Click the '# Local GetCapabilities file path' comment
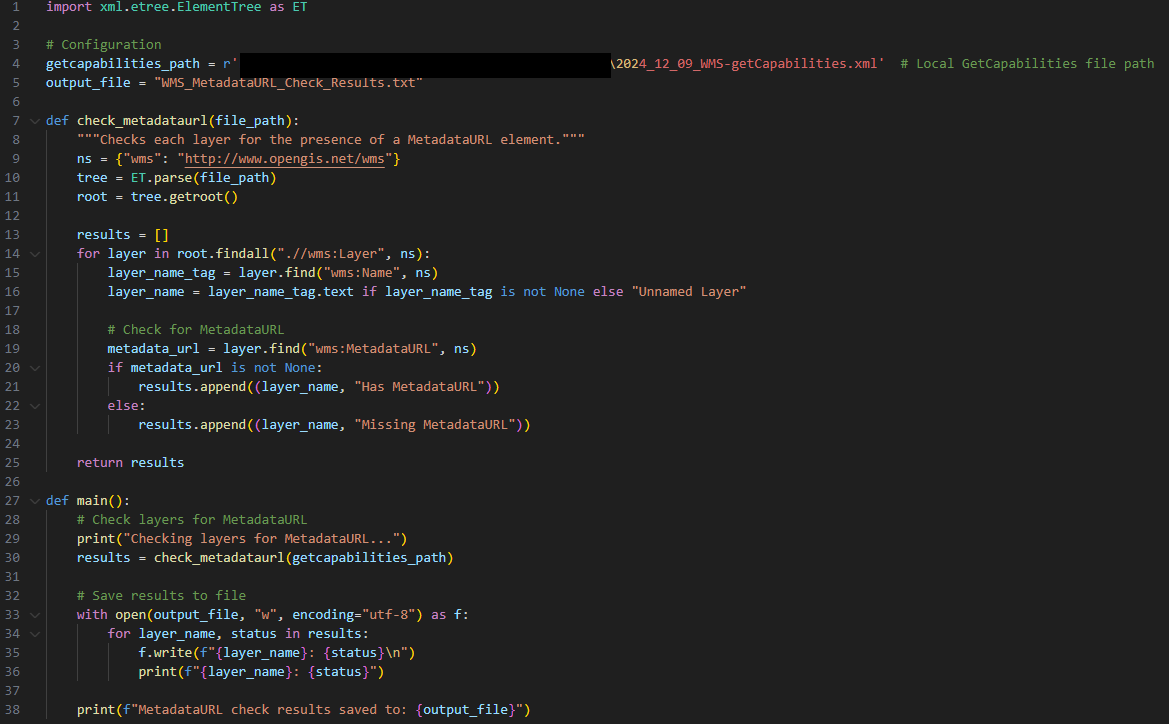 point(1027,64)
